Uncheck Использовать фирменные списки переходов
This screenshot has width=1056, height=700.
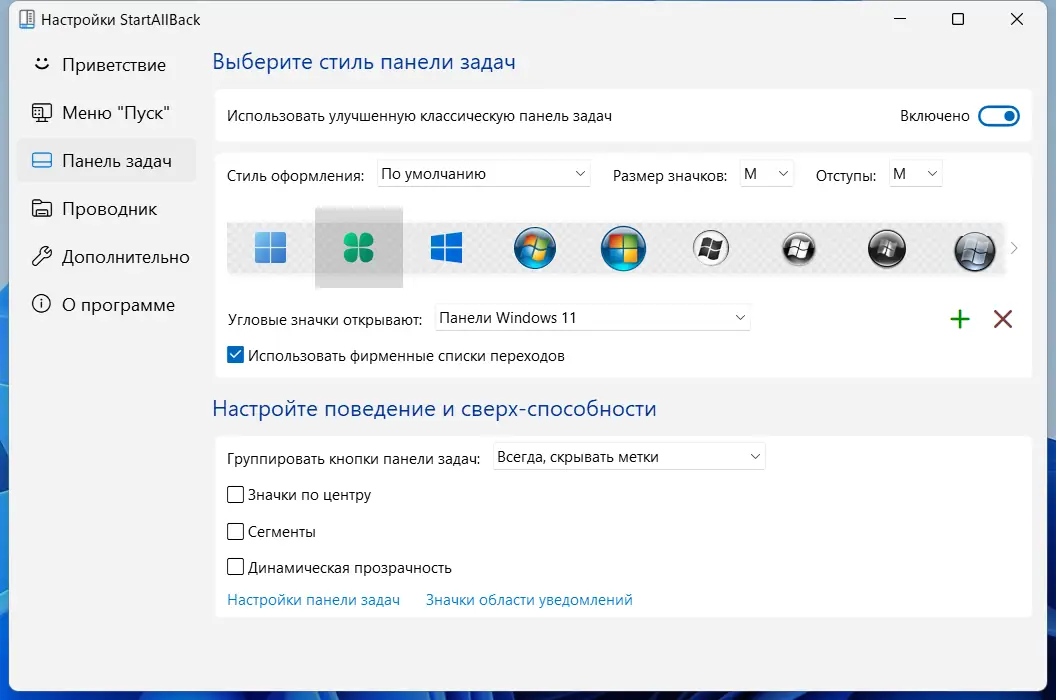point(235,355)
